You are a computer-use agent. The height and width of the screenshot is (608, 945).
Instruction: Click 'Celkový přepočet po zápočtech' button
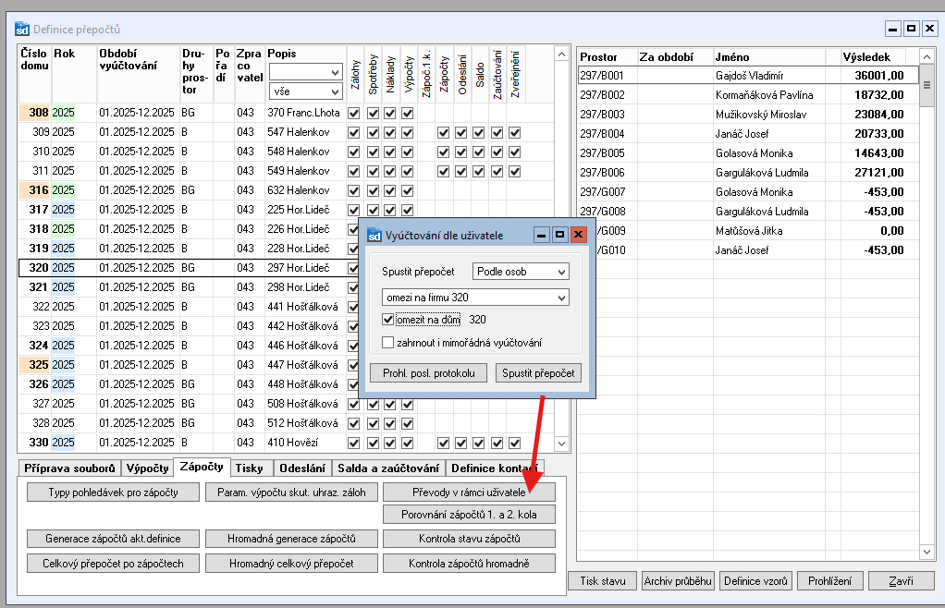pos(113,563)
